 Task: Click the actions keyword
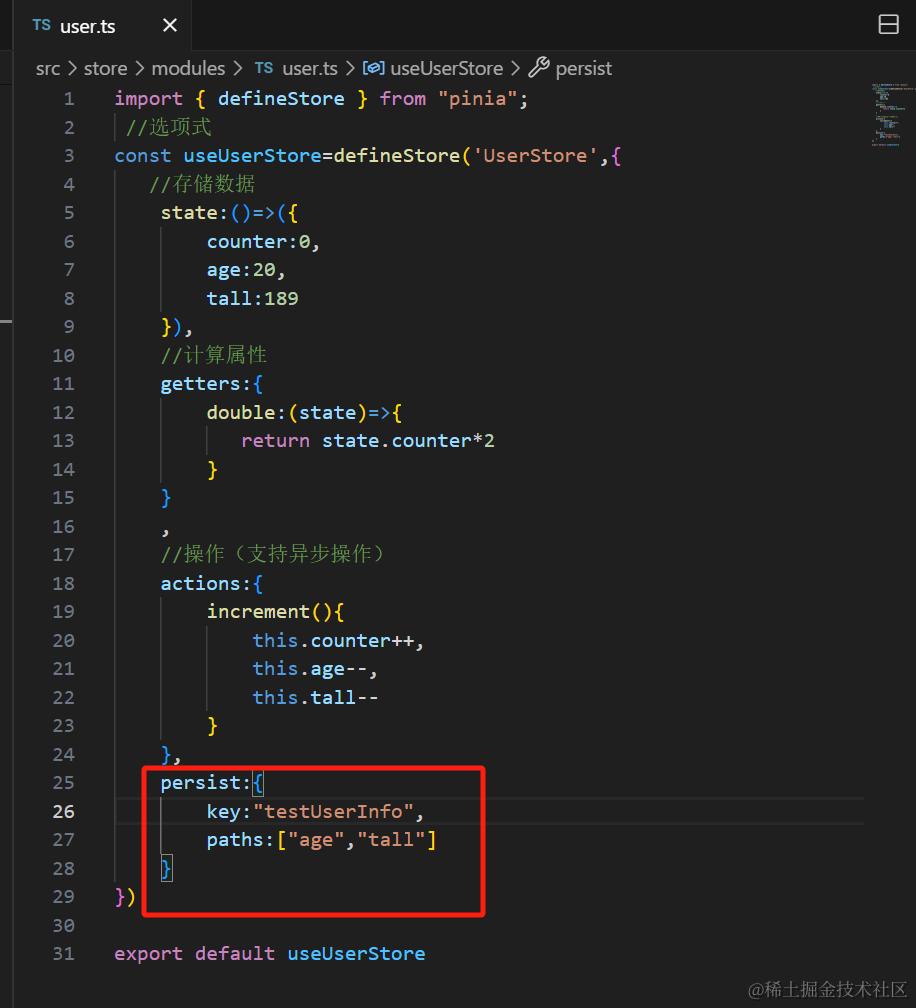tap(201, 583)
